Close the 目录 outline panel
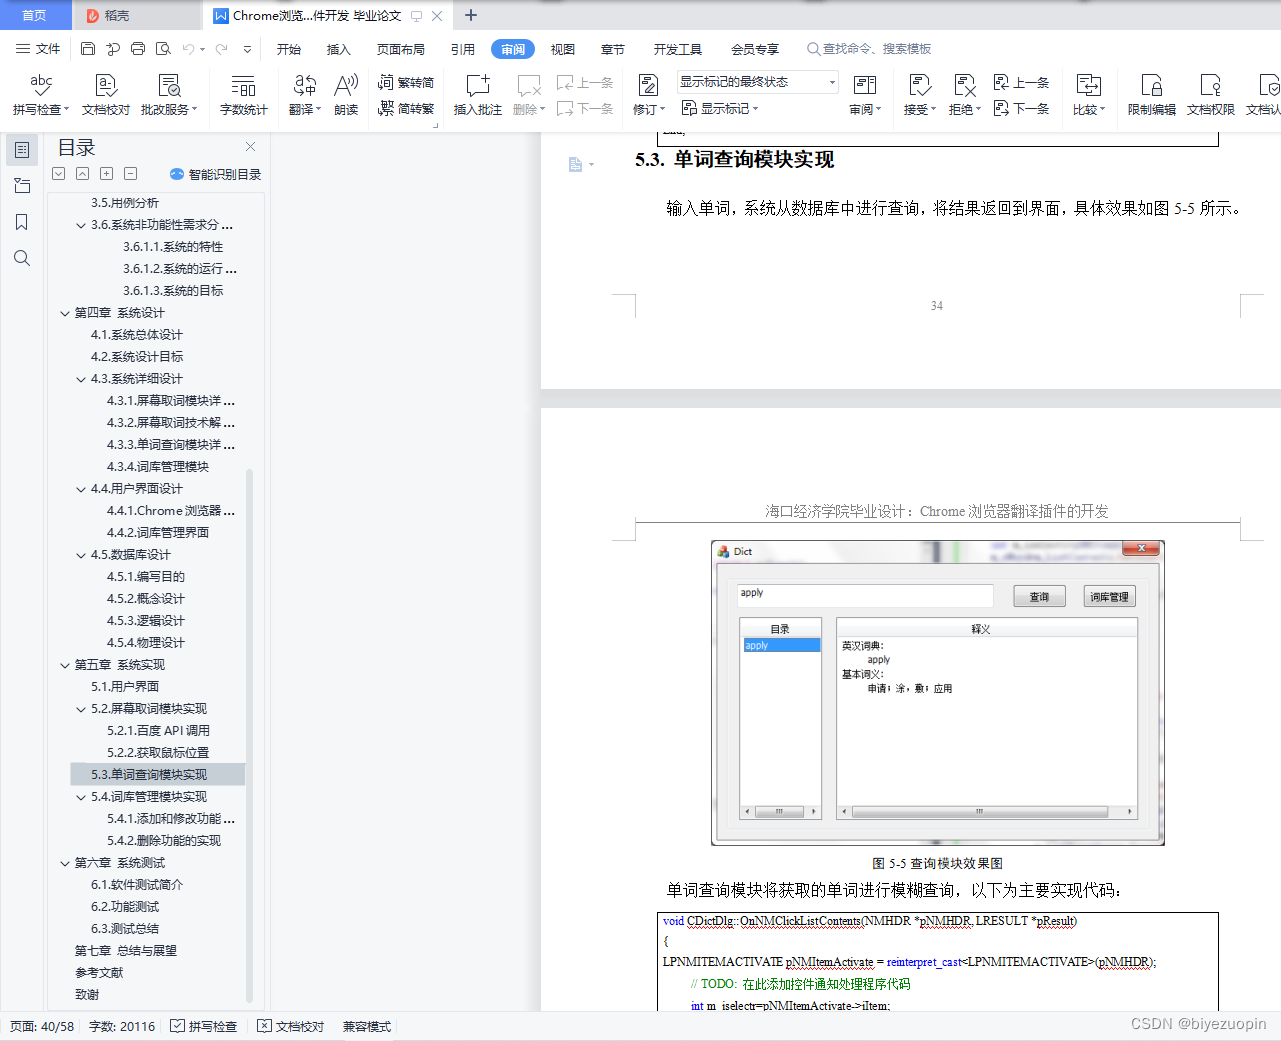Screen dimensions: 1281x1041 coord(251,147)
